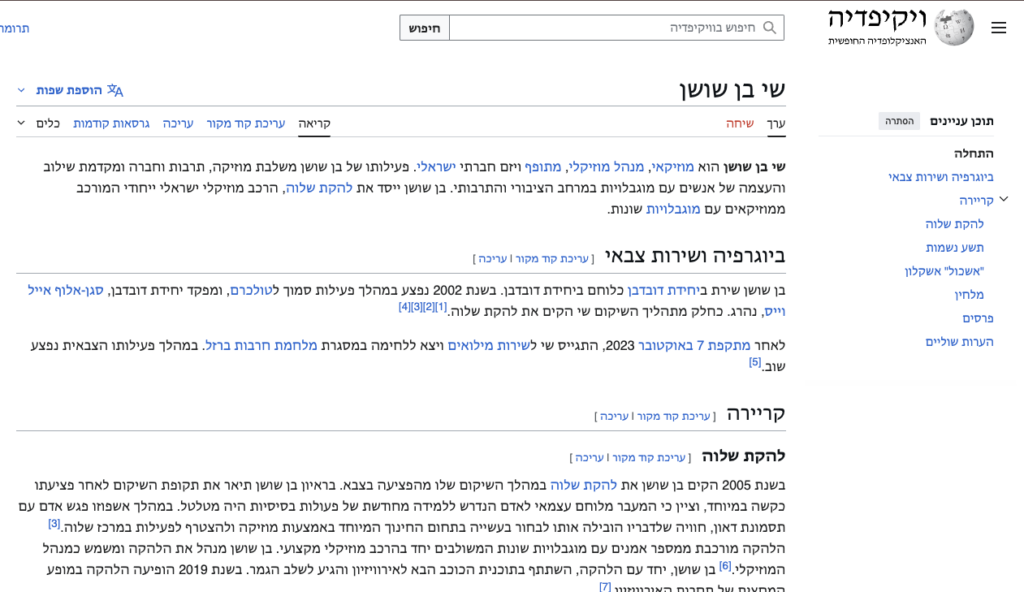The image size is (1024, 592).
Task: Click the language translation icon
Action: pyautogui.click(x=115, y=90)
